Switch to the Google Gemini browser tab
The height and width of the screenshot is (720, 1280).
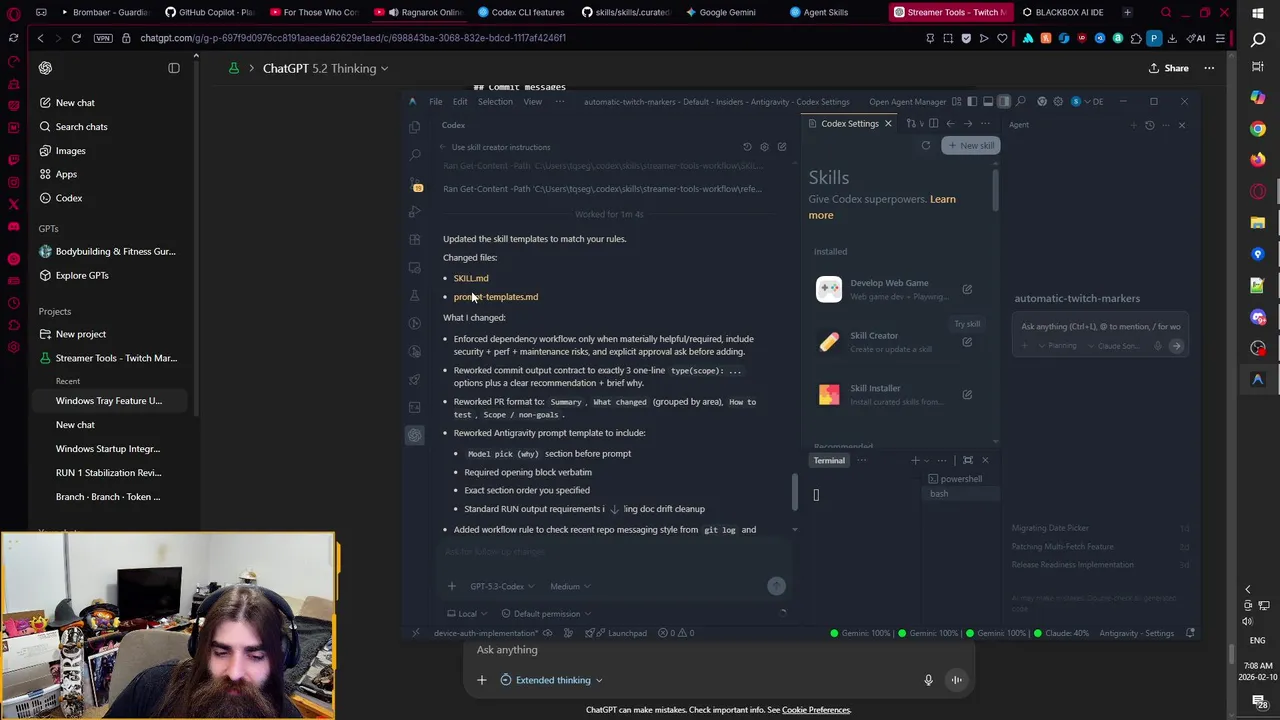coord(721,12)
